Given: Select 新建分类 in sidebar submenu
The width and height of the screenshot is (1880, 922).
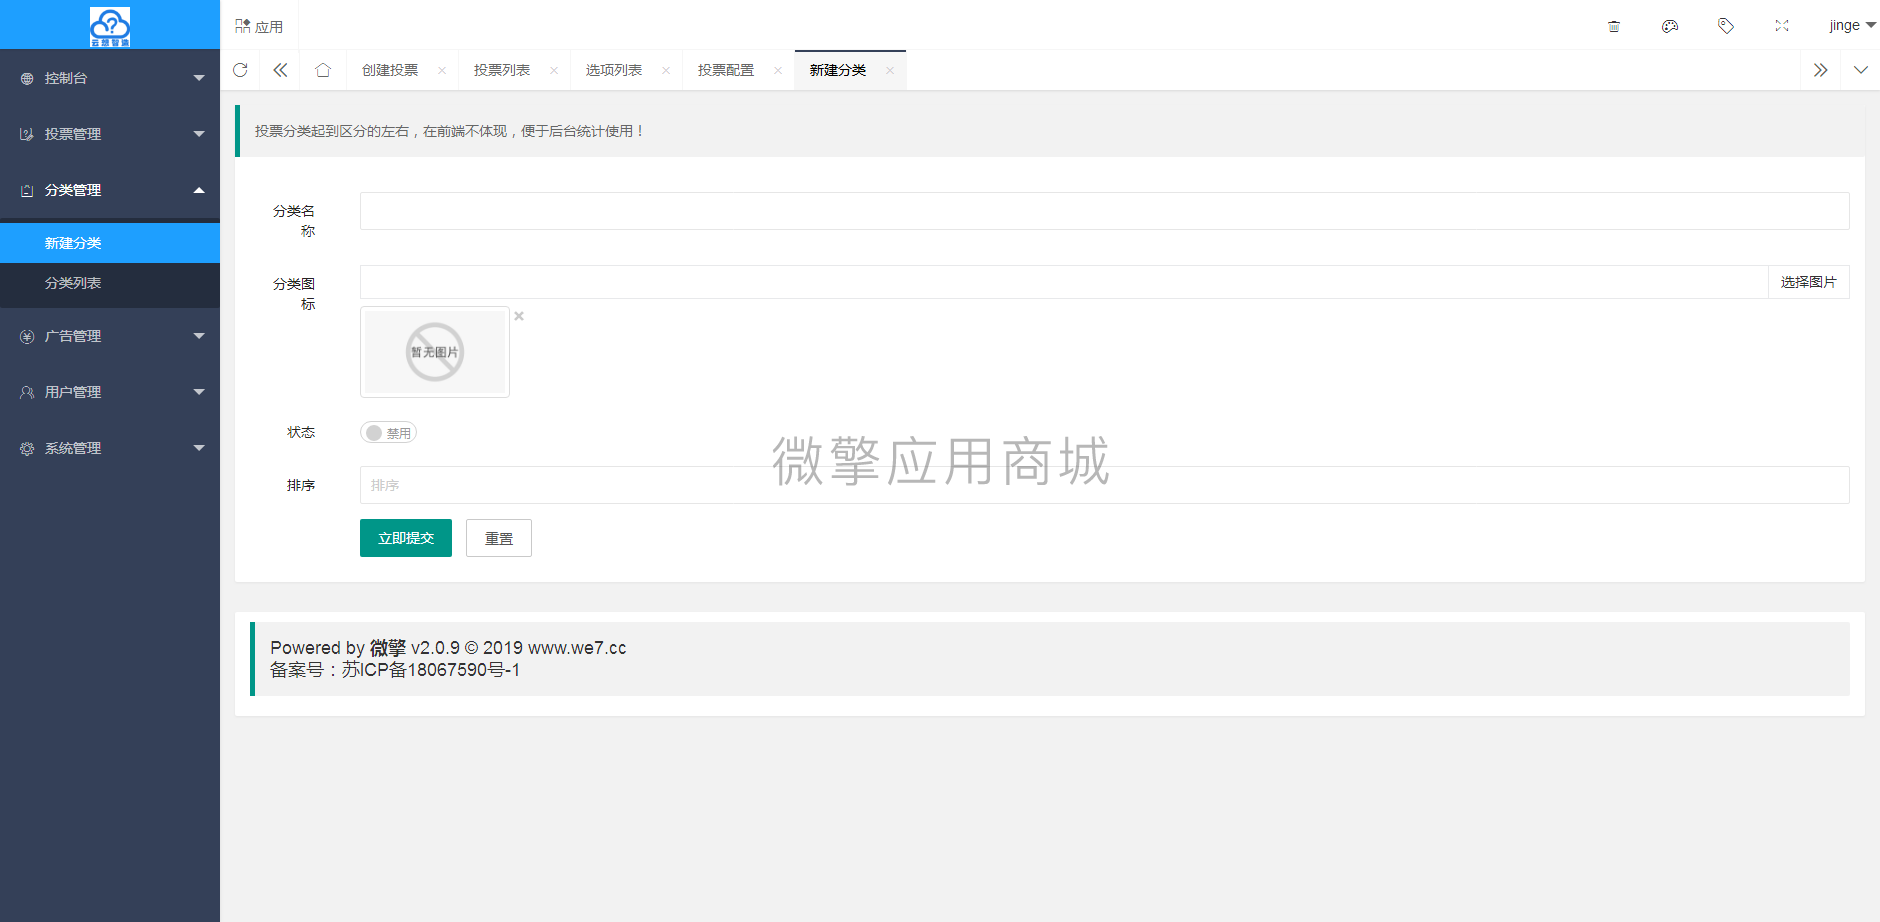Looking at the screenshot, I should tap(110, 243).
